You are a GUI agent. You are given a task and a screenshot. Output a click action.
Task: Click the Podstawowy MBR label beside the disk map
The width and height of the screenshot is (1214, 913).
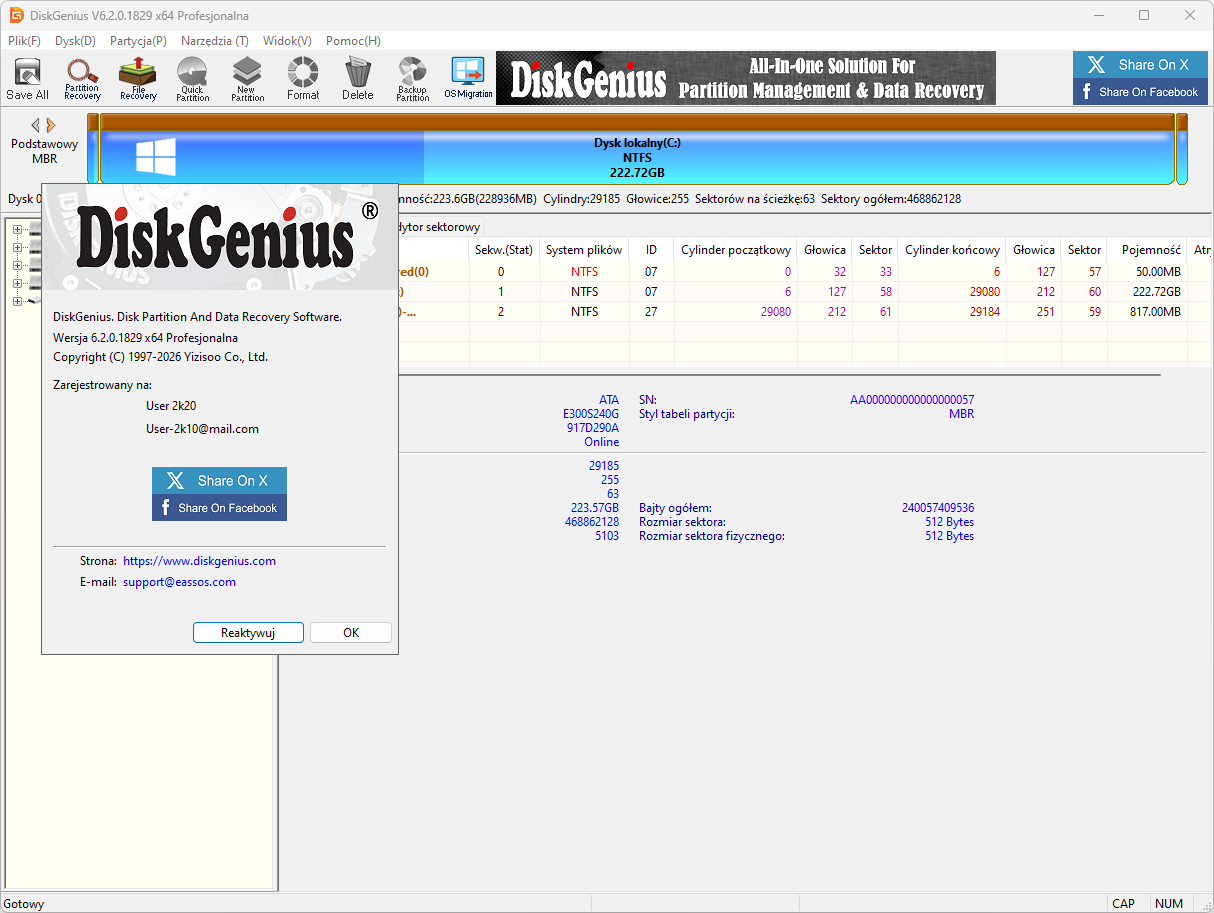pos(45,151)
